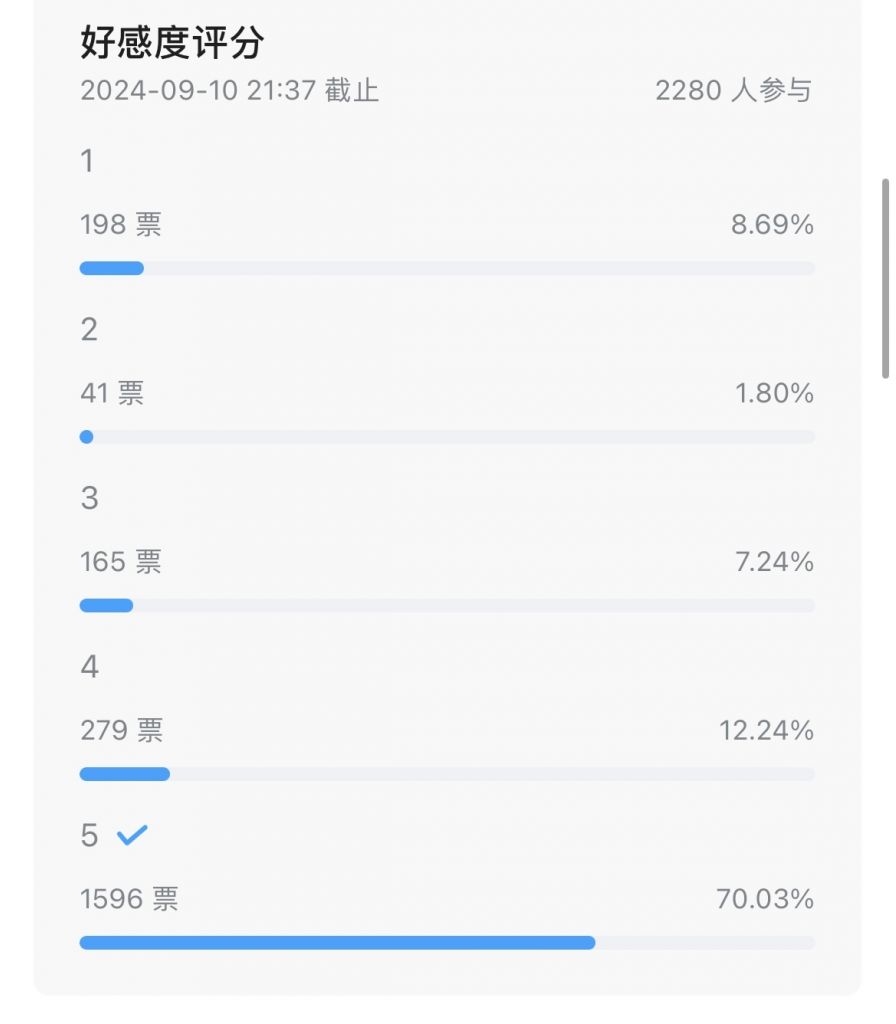Screen dimensions: 896x1024
Task: Tap the 2280 人参与 participant count
Action: (x=733, y=90)
